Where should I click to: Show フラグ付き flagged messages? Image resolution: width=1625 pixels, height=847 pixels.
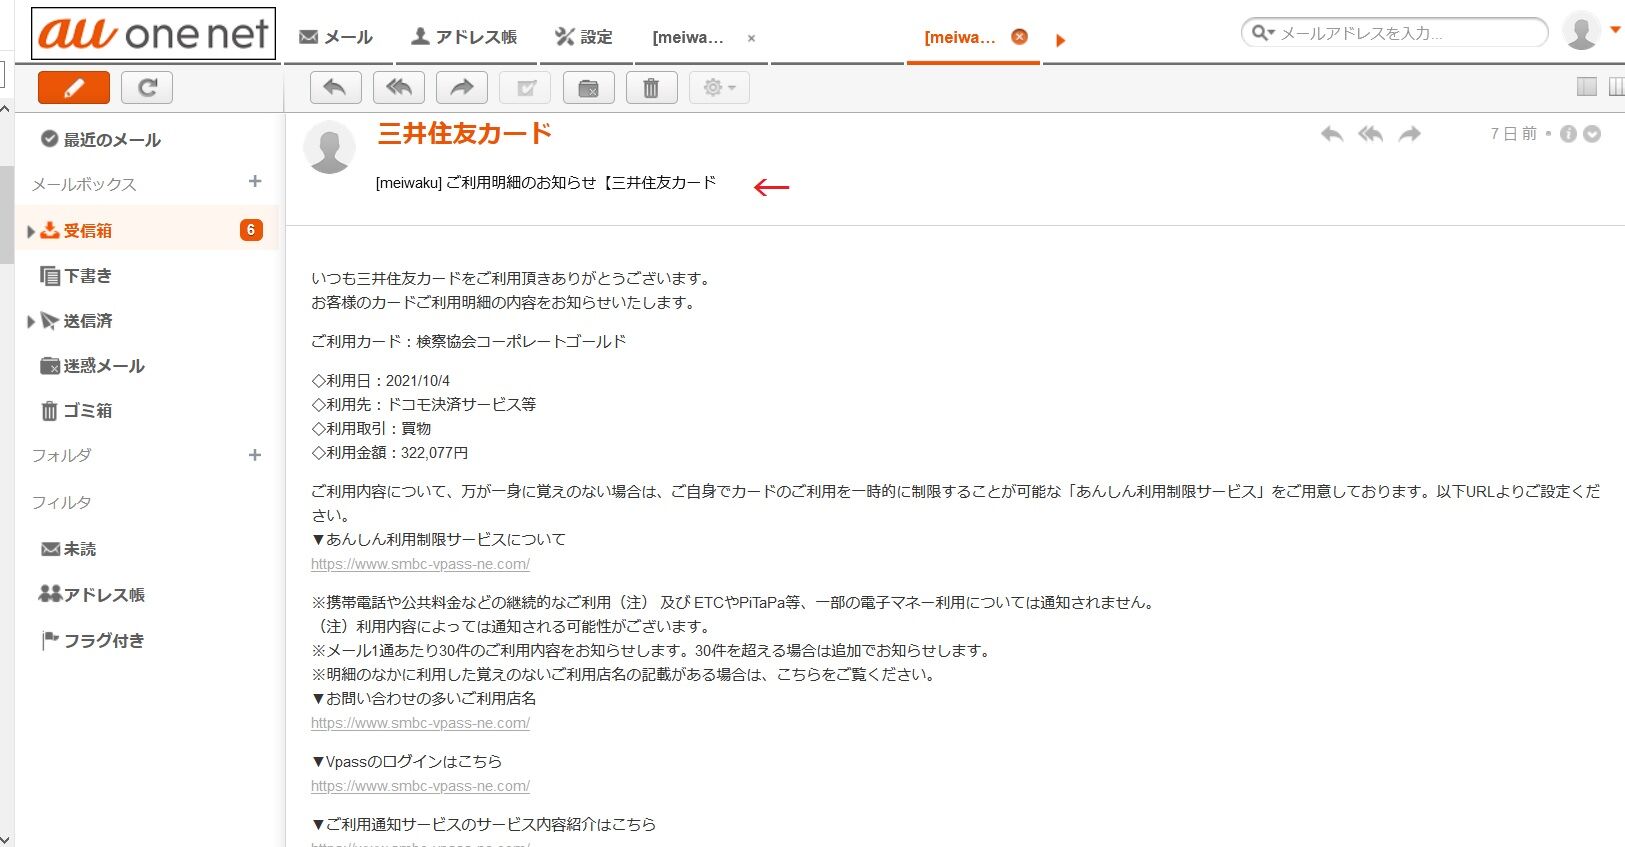coord(92,641)
